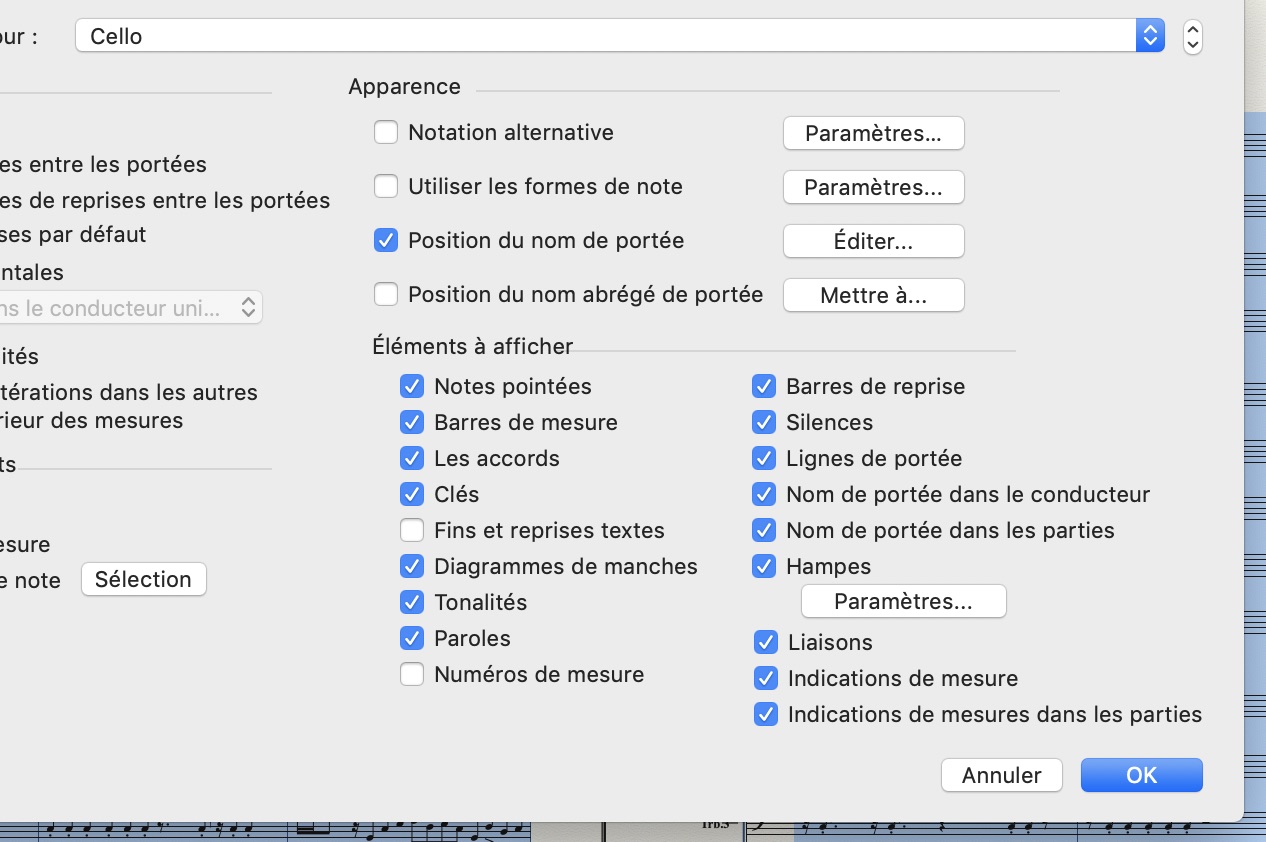Screen dimensions: 1266x842
Task: Open Paramètres for note shapes
Action: coord(873,188)
